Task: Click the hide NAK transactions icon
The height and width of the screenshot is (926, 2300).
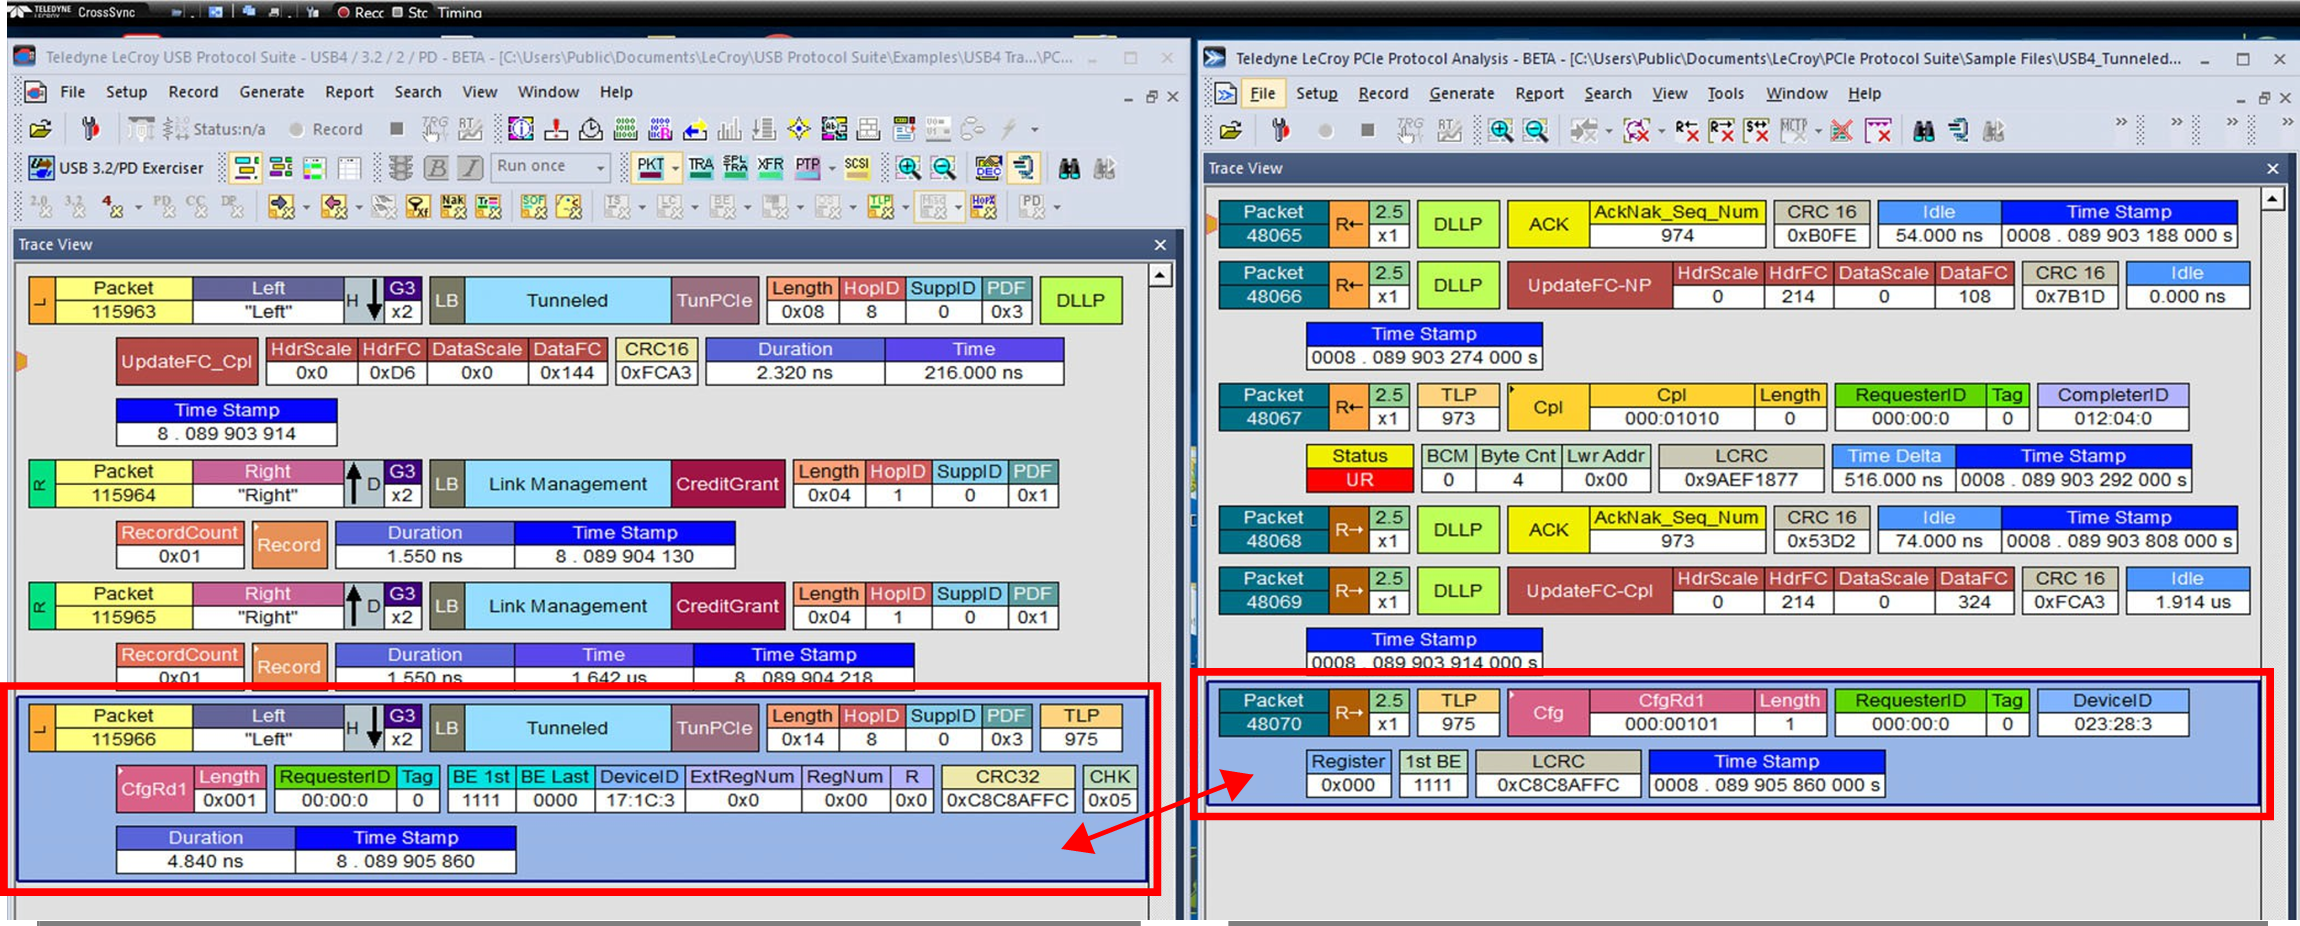Action: [453, 207]
